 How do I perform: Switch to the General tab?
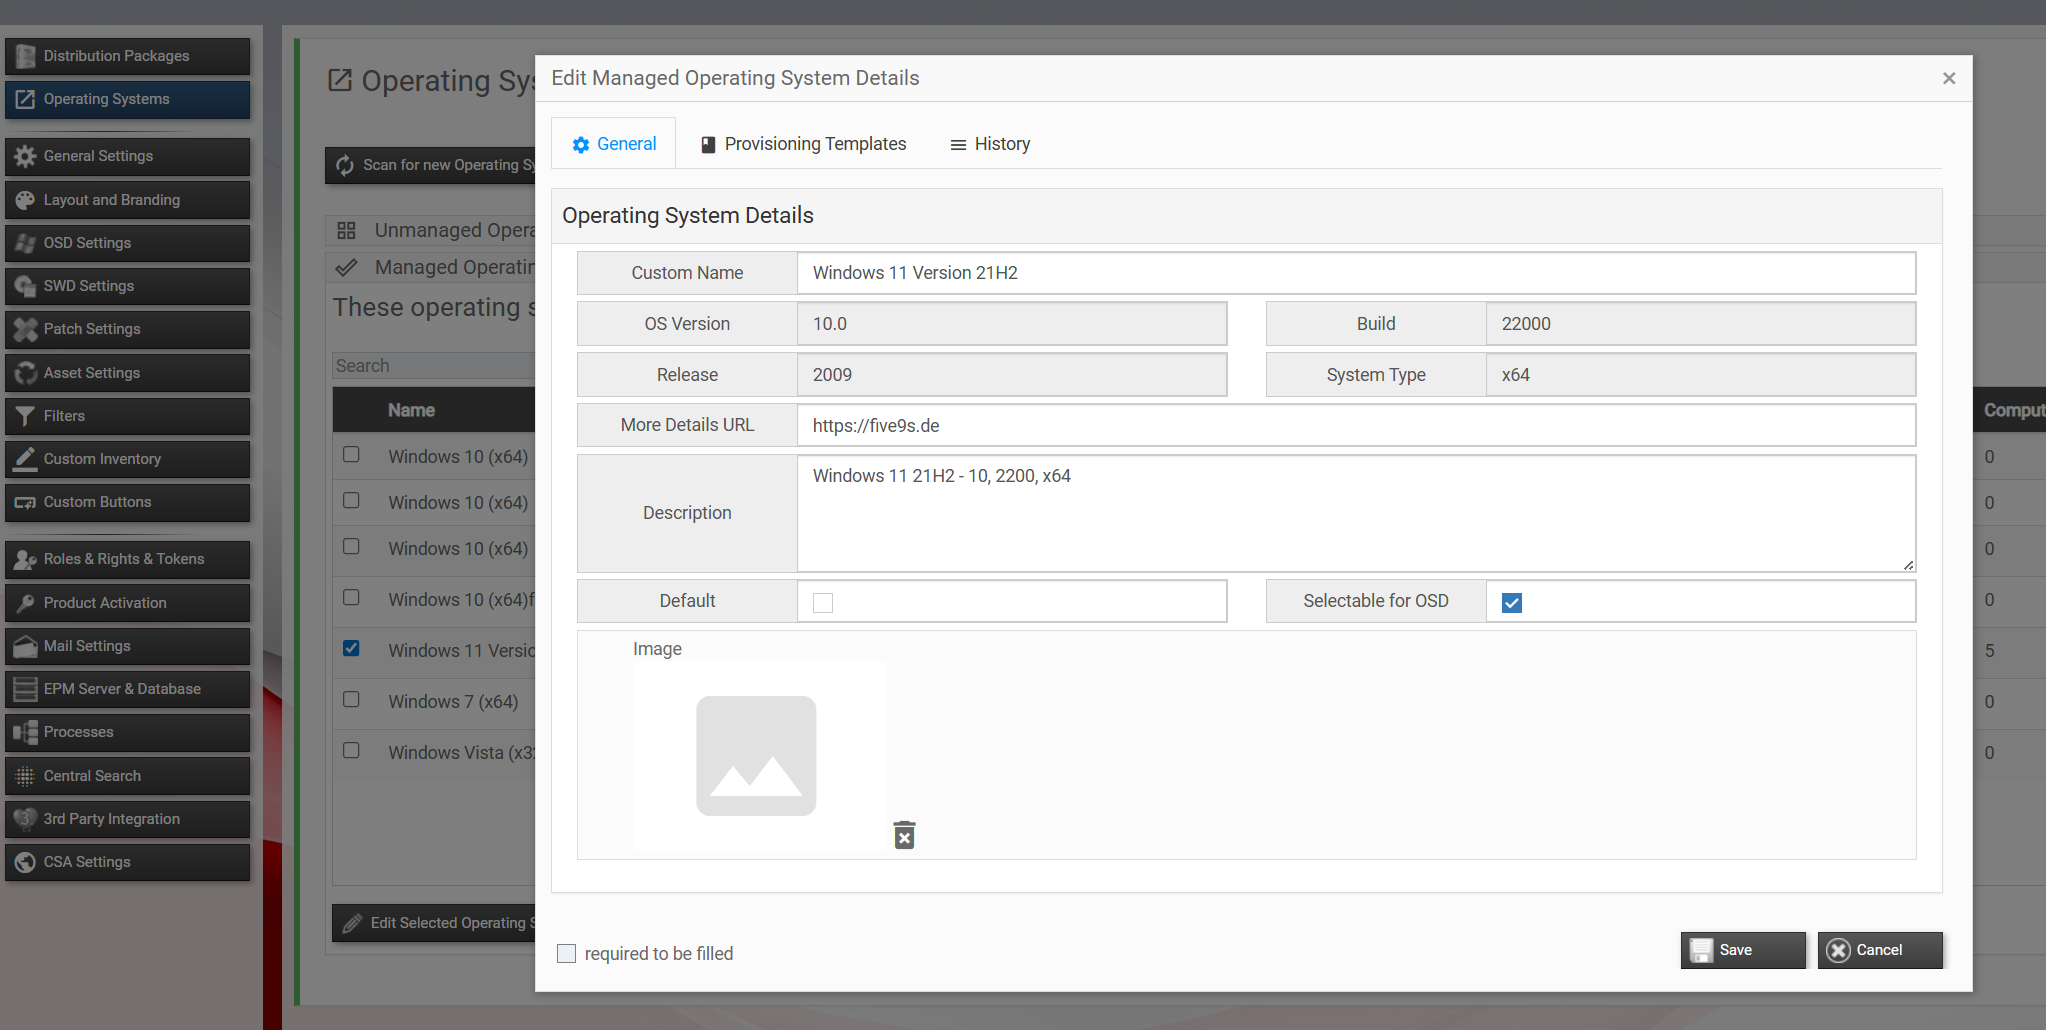coord(614,144)
